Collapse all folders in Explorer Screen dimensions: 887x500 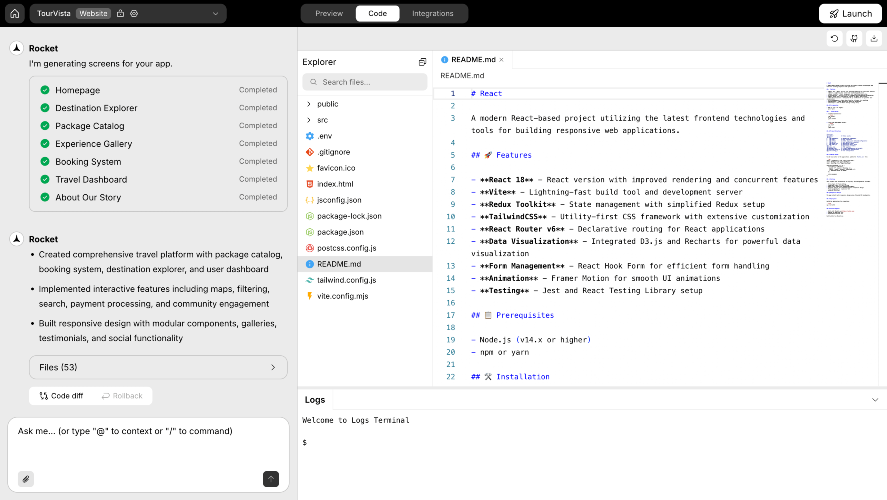point(422,62)
